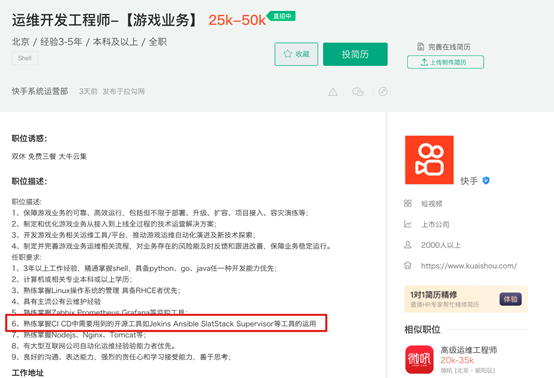This screenshot has height=378, width=554.
Task: Click the home icon beside website URL
Action: tap(408, 265)
